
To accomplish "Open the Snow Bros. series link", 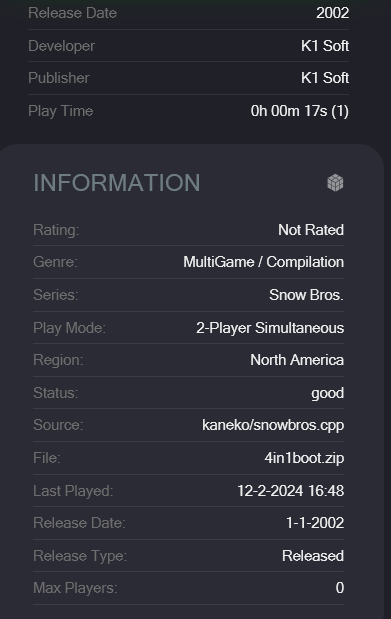I will (x=306, y=295).
